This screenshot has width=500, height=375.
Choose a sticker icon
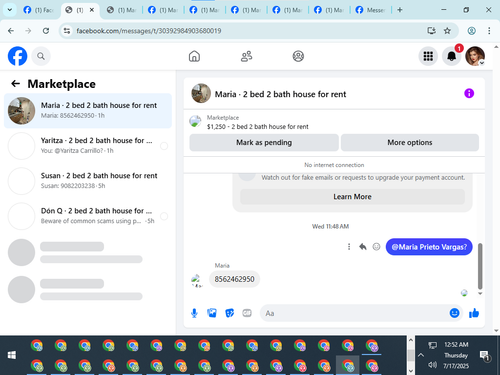pyautogui.click(x=229, y=313)
